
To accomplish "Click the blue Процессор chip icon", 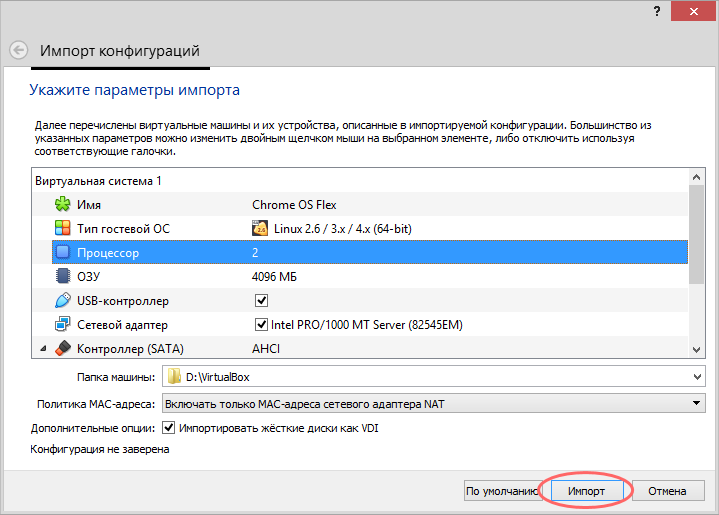I will click(63, 252).
